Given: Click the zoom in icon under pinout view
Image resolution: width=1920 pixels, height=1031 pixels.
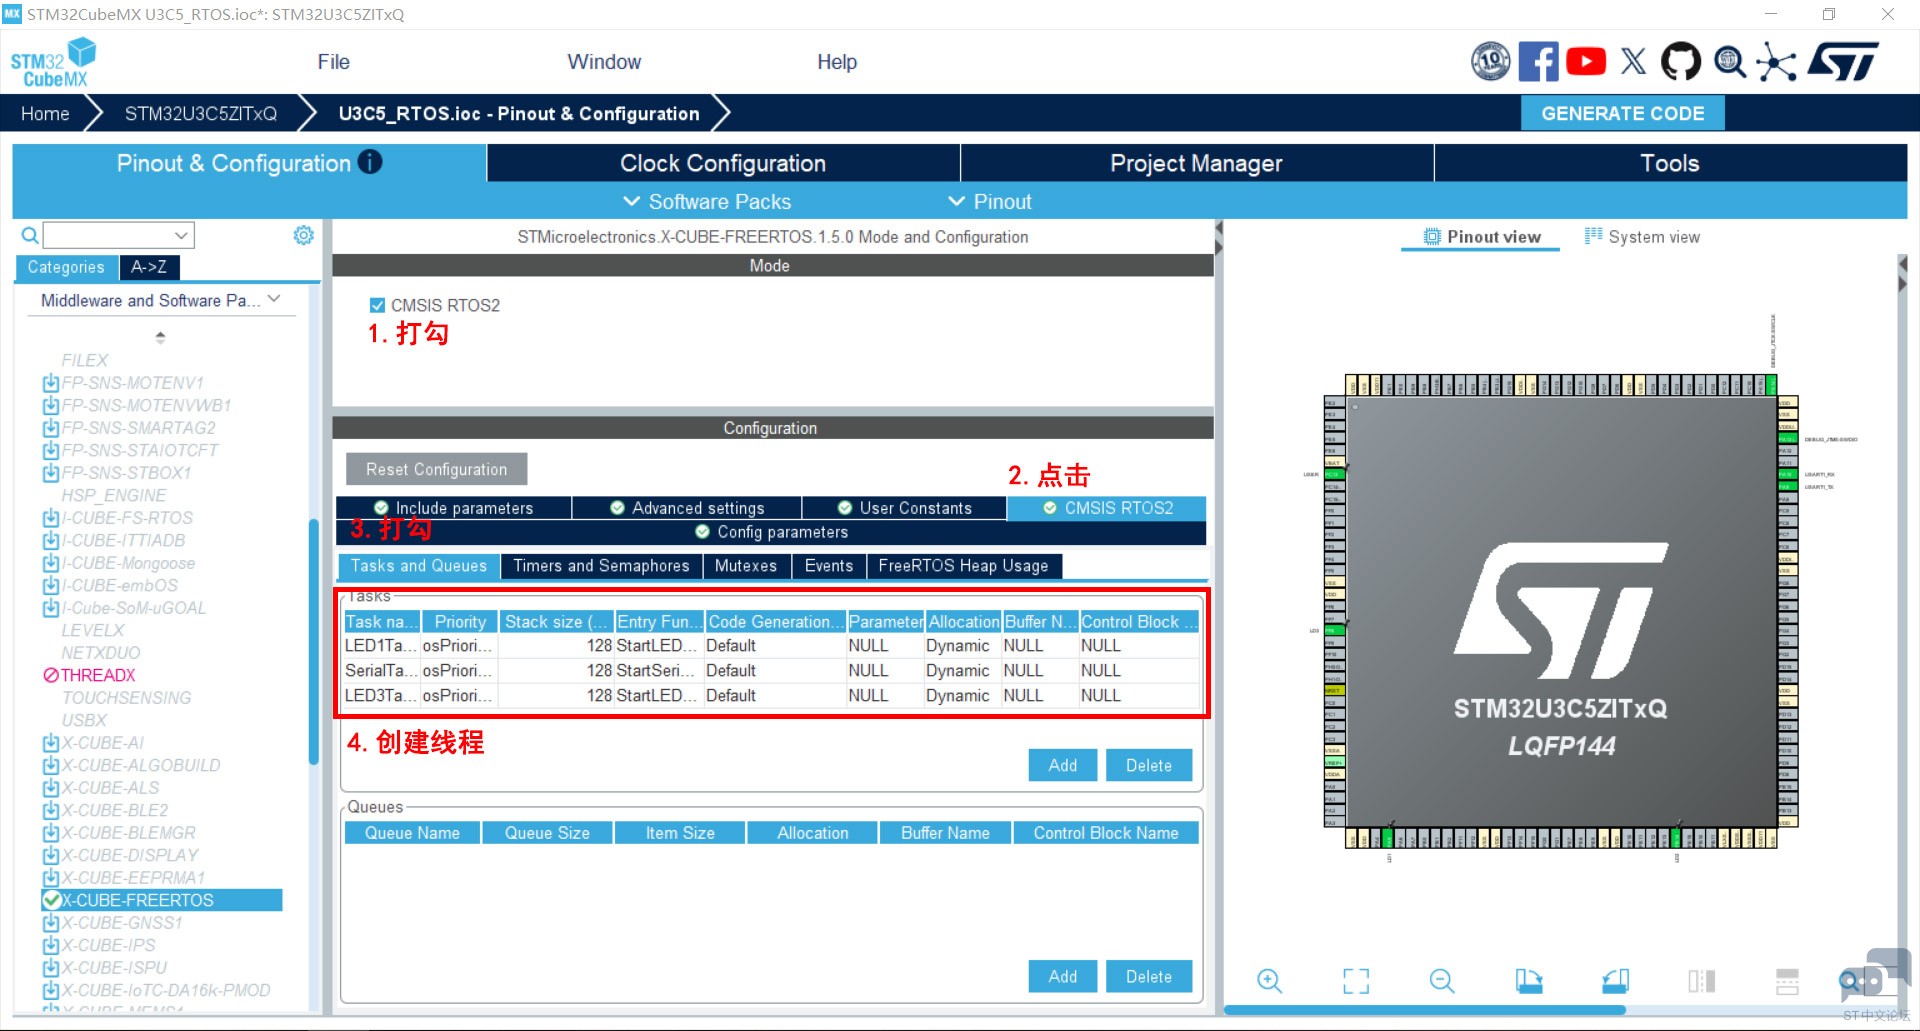Looking at the screenshot, I should tap(1269, 981).
